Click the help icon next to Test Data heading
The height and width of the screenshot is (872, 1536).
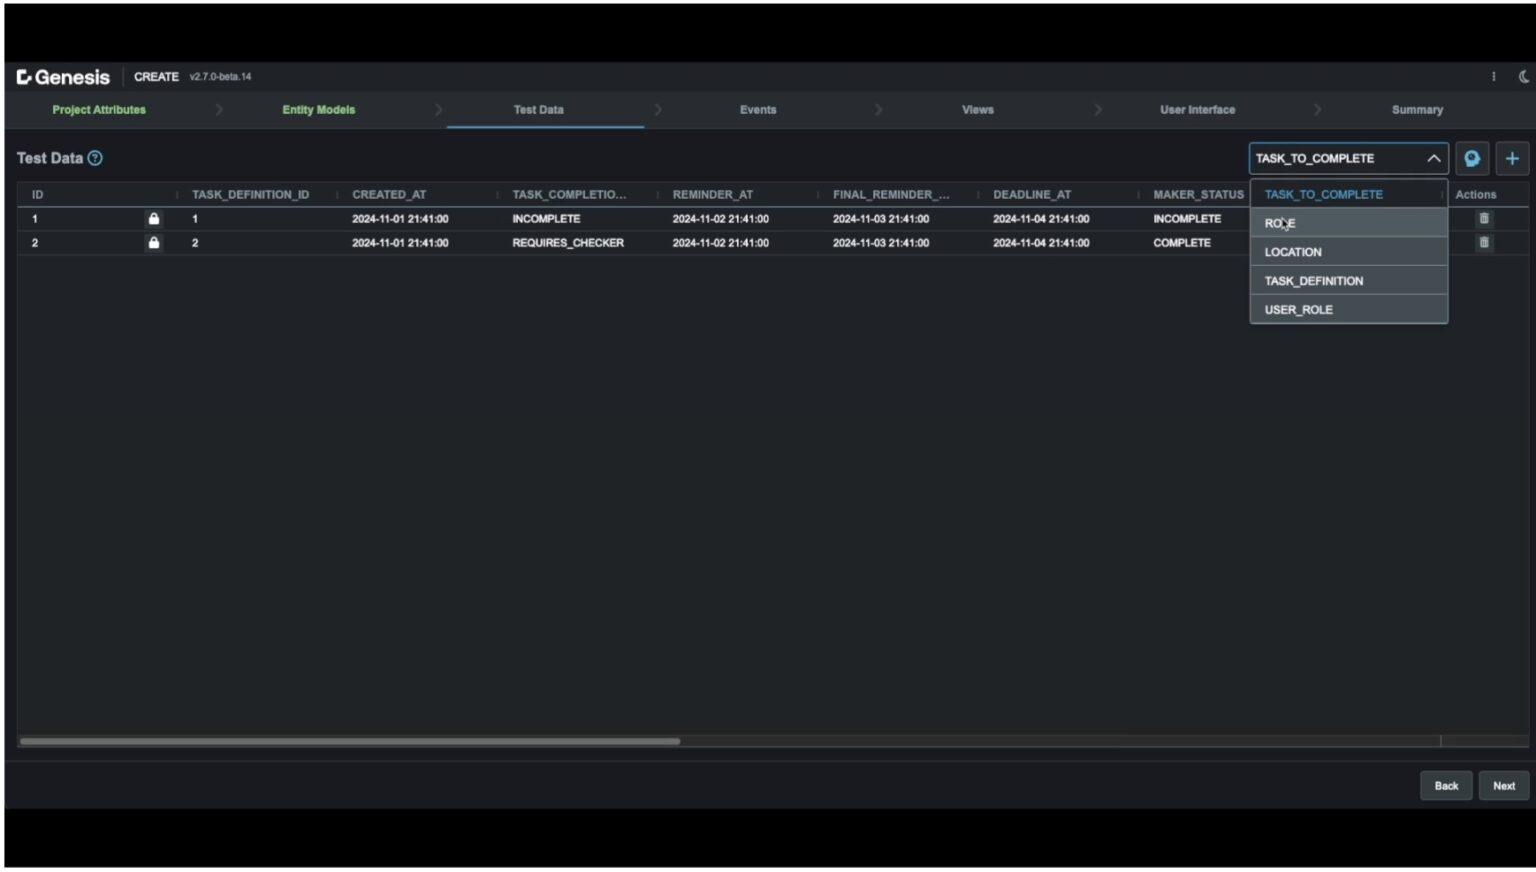pos(94,157)
